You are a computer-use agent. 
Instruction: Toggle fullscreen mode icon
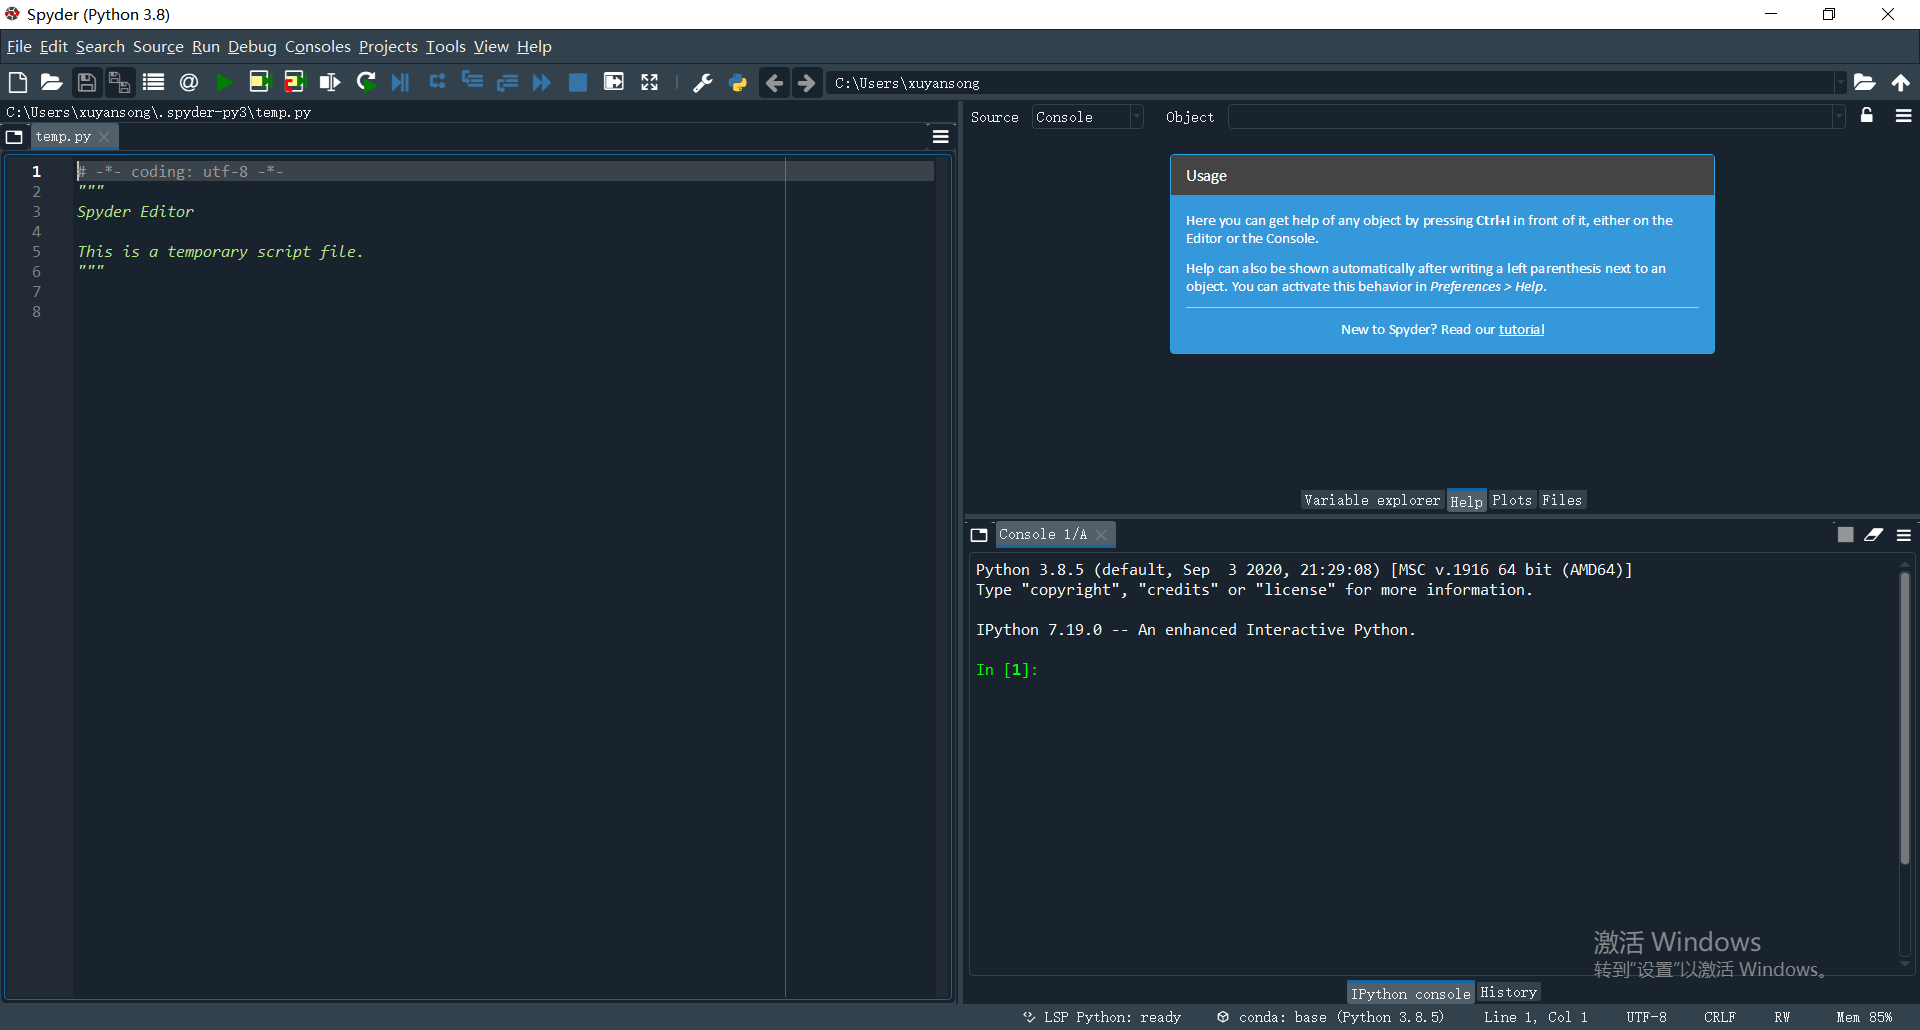pyautogui.click(x=650, y=82)
